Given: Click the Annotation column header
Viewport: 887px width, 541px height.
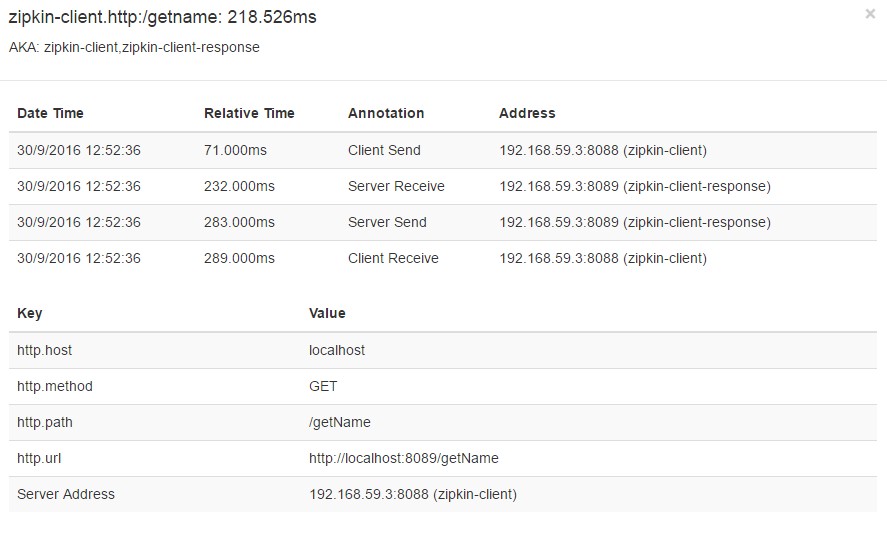Looking at the screenshot, I should [x=386, y=113].
